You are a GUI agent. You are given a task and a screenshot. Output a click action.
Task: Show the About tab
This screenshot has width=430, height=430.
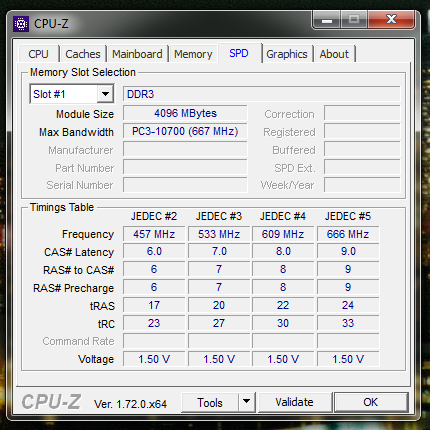tap(334, 54)
